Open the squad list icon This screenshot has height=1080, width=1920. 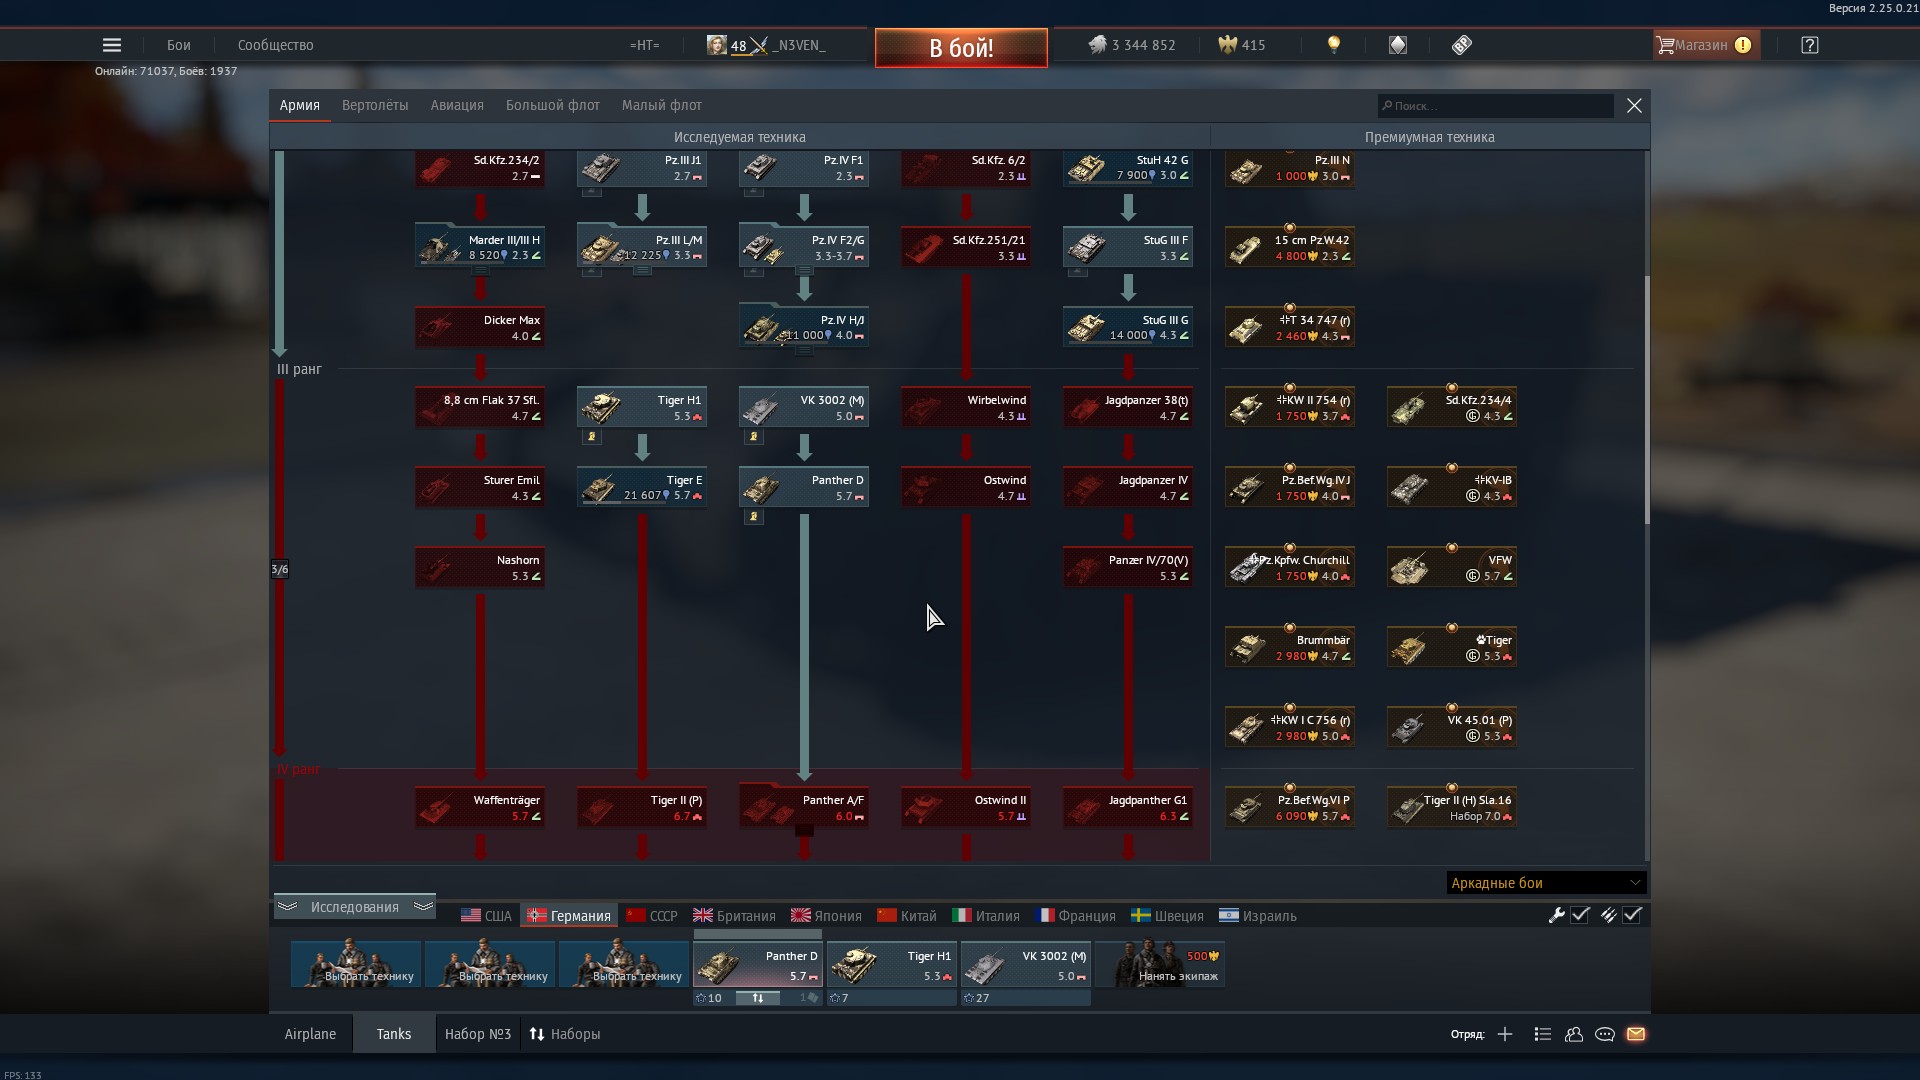[x=1542, y=1034]
